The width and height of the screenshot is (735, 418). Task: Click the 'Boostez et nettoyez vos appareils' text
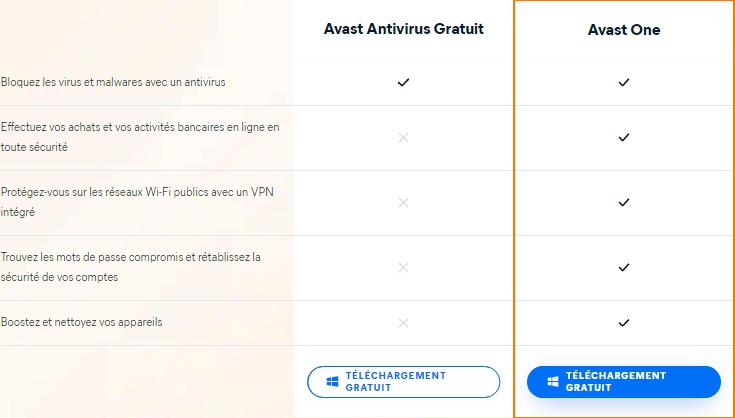[82, 322]
